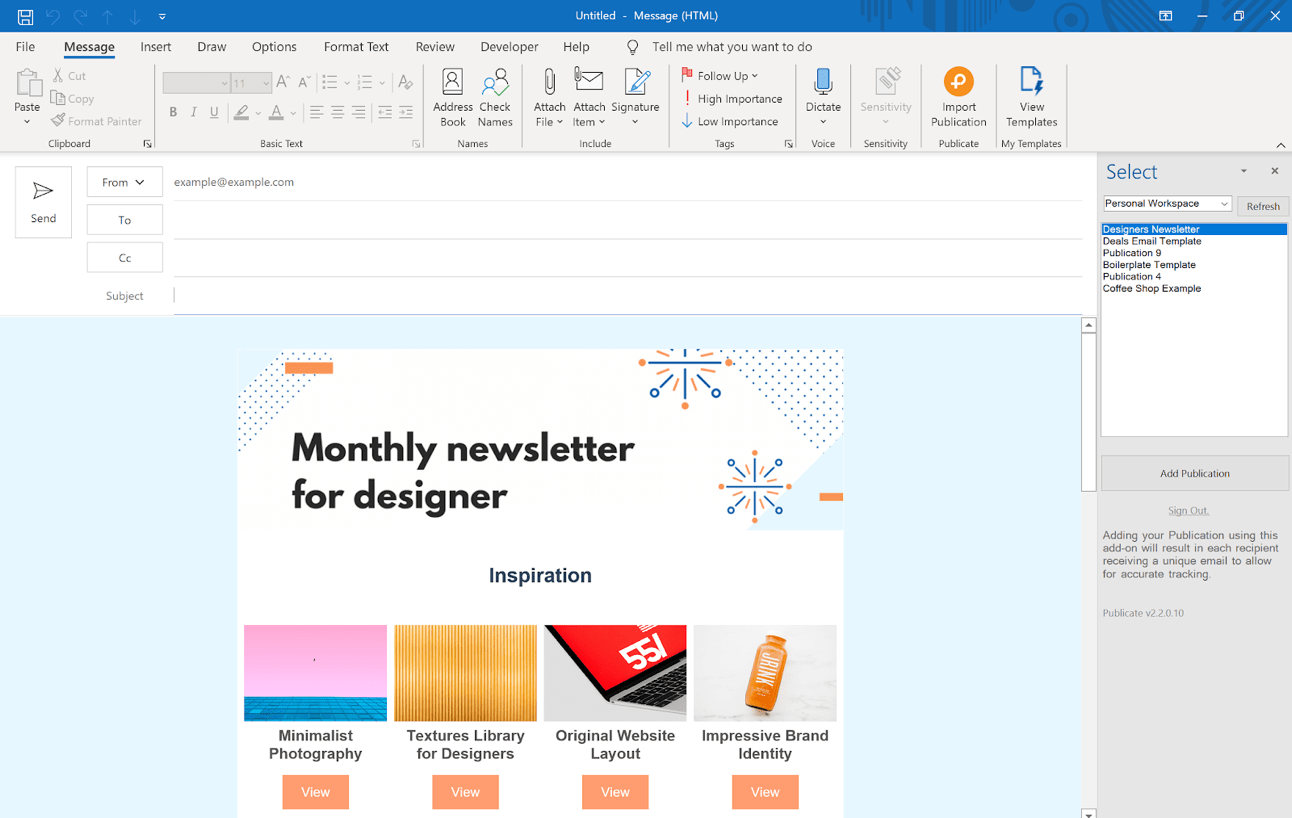
Task: Click the Sign Out link
Action: point(1188,510)
